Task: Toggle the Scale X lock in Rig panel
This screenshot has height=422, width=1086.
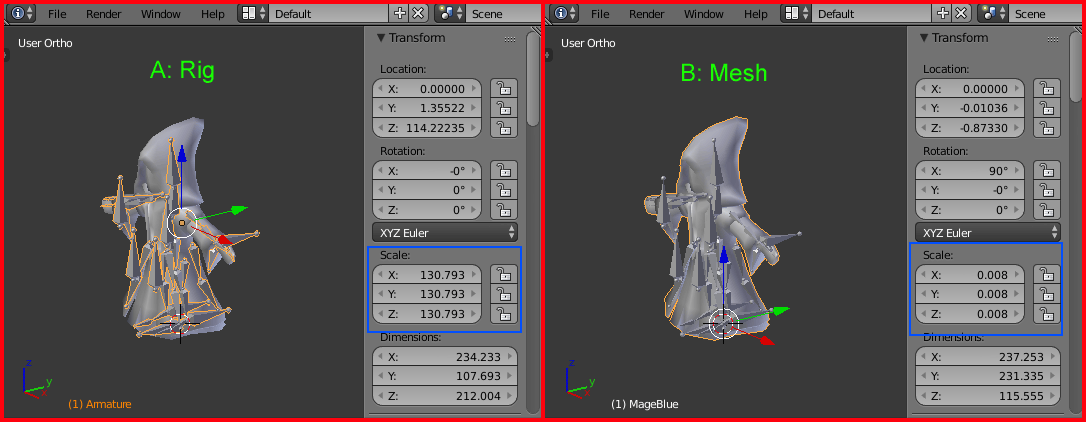Action: (504, 274)
